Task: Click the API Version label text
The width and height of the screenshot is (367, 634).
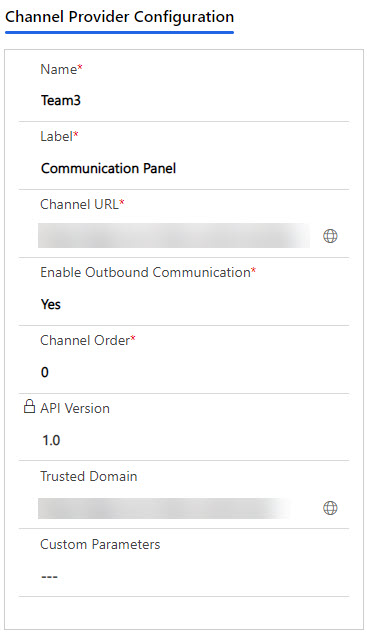Action: (x=75, y=408)
